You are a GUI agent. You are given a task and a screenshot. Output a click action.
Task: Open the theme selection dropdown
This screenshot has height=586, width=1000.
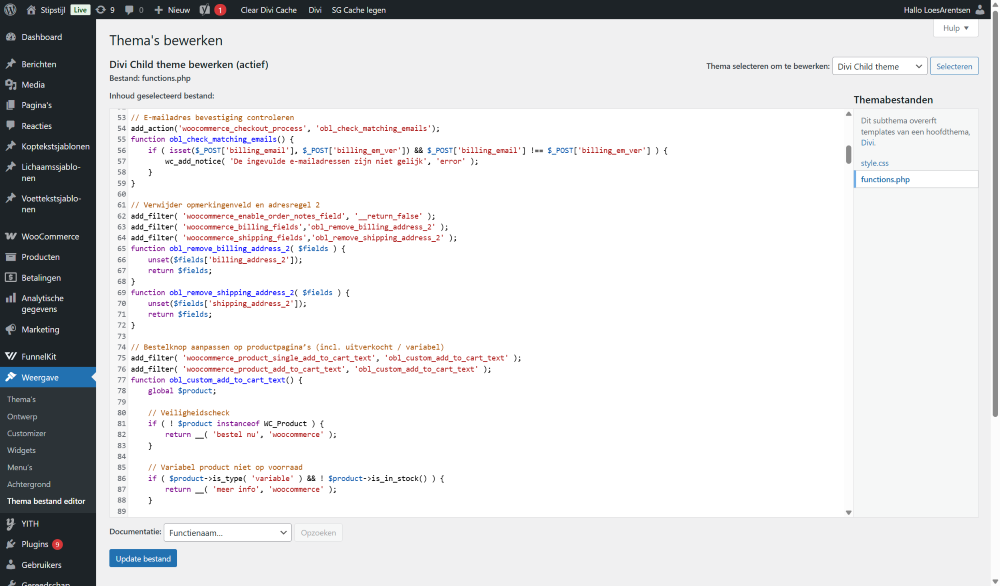pos(879,66)
